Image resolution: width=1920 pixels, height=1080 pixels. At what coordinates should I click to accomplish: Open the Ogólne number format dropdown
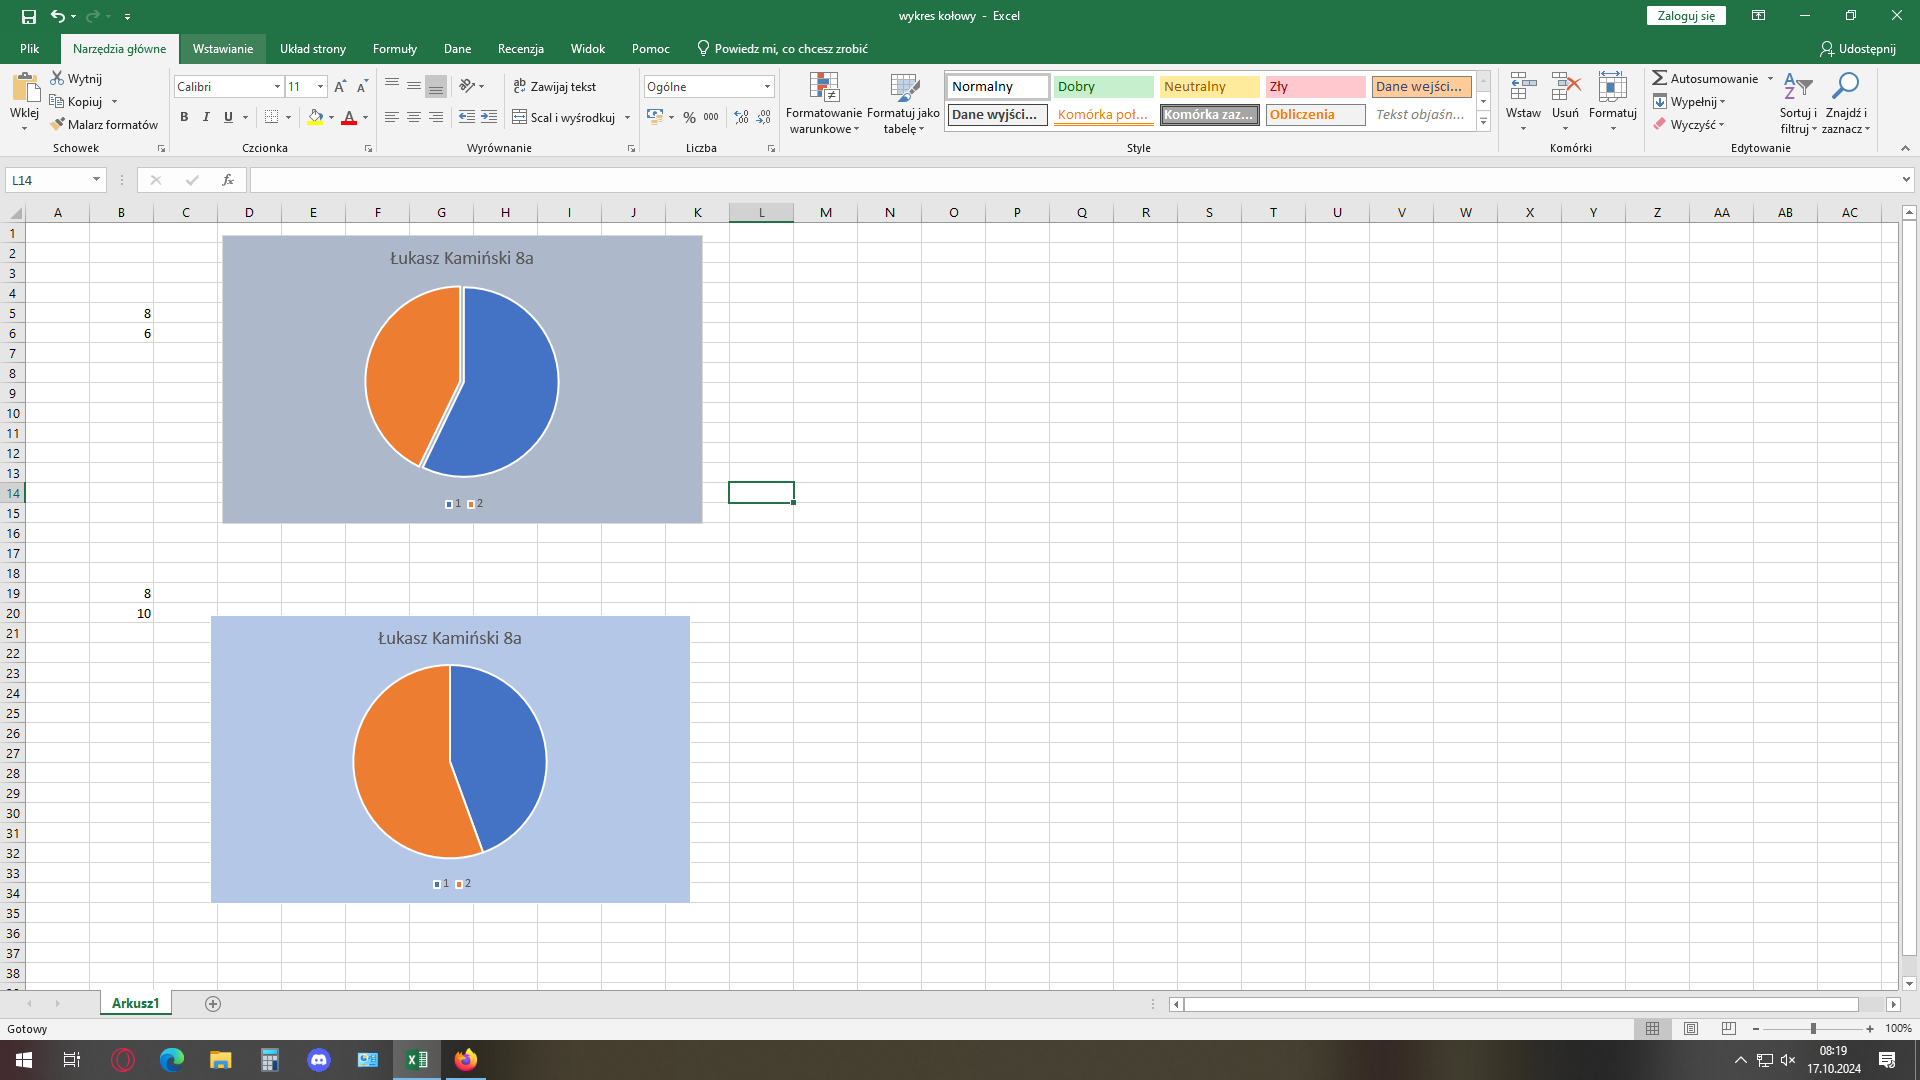click(x=767, y=87)
